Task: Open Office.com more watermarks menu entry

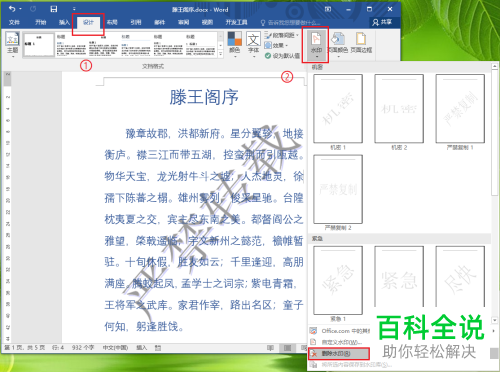Action: [x=339, y=331]
